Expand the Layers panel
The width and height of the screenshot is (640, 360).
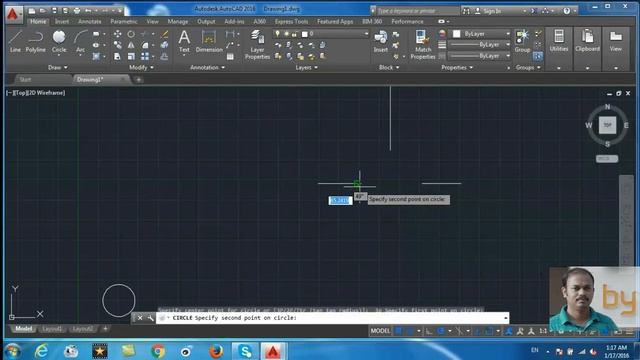point(307,67)
